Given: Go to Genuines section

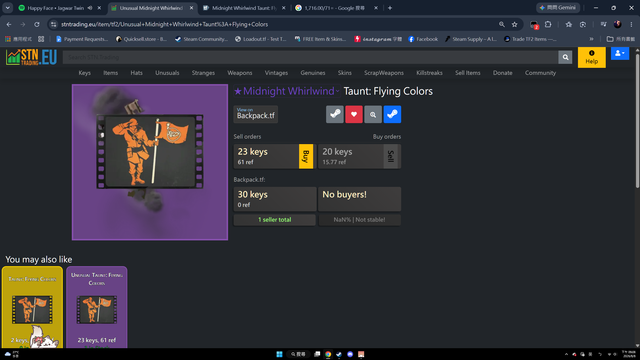Looking at the screenshot, I should click(x=313, y=73).
